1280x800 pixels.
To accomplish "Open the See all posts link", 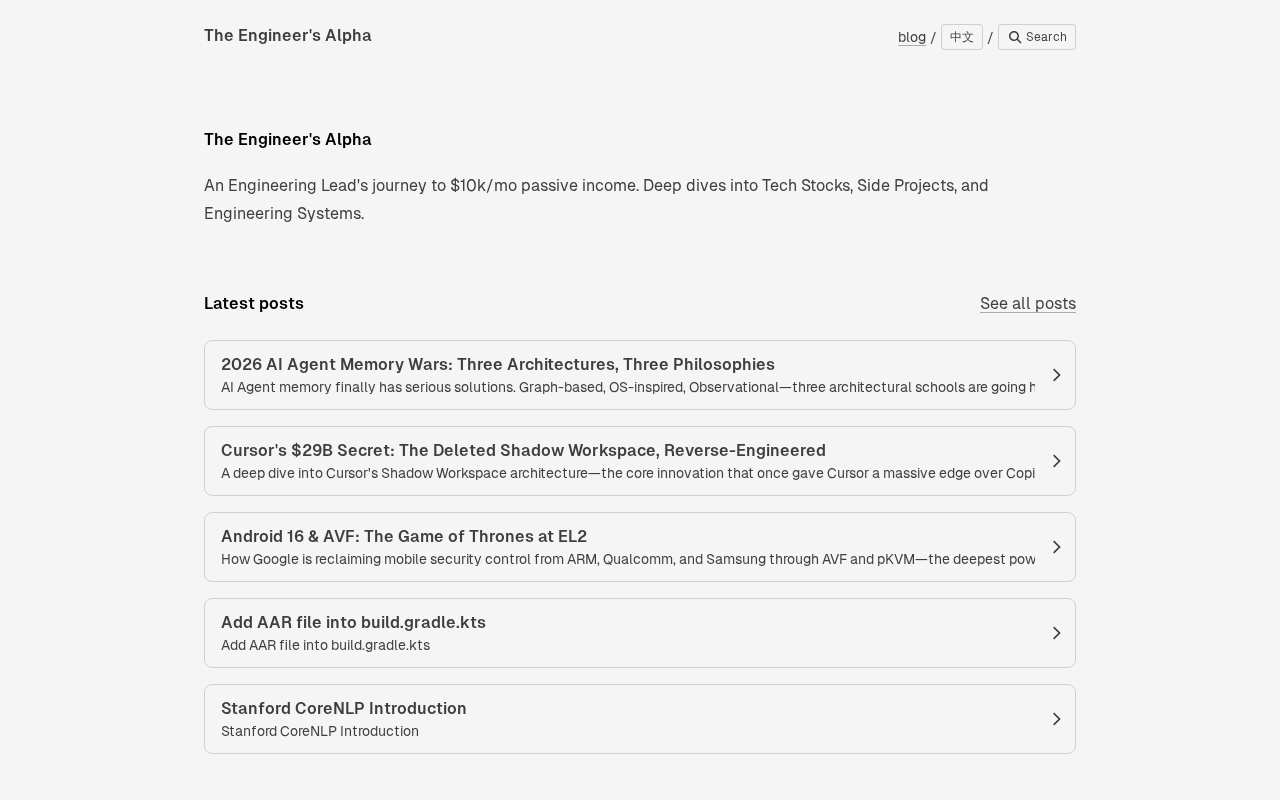I will coord(1027,303).
